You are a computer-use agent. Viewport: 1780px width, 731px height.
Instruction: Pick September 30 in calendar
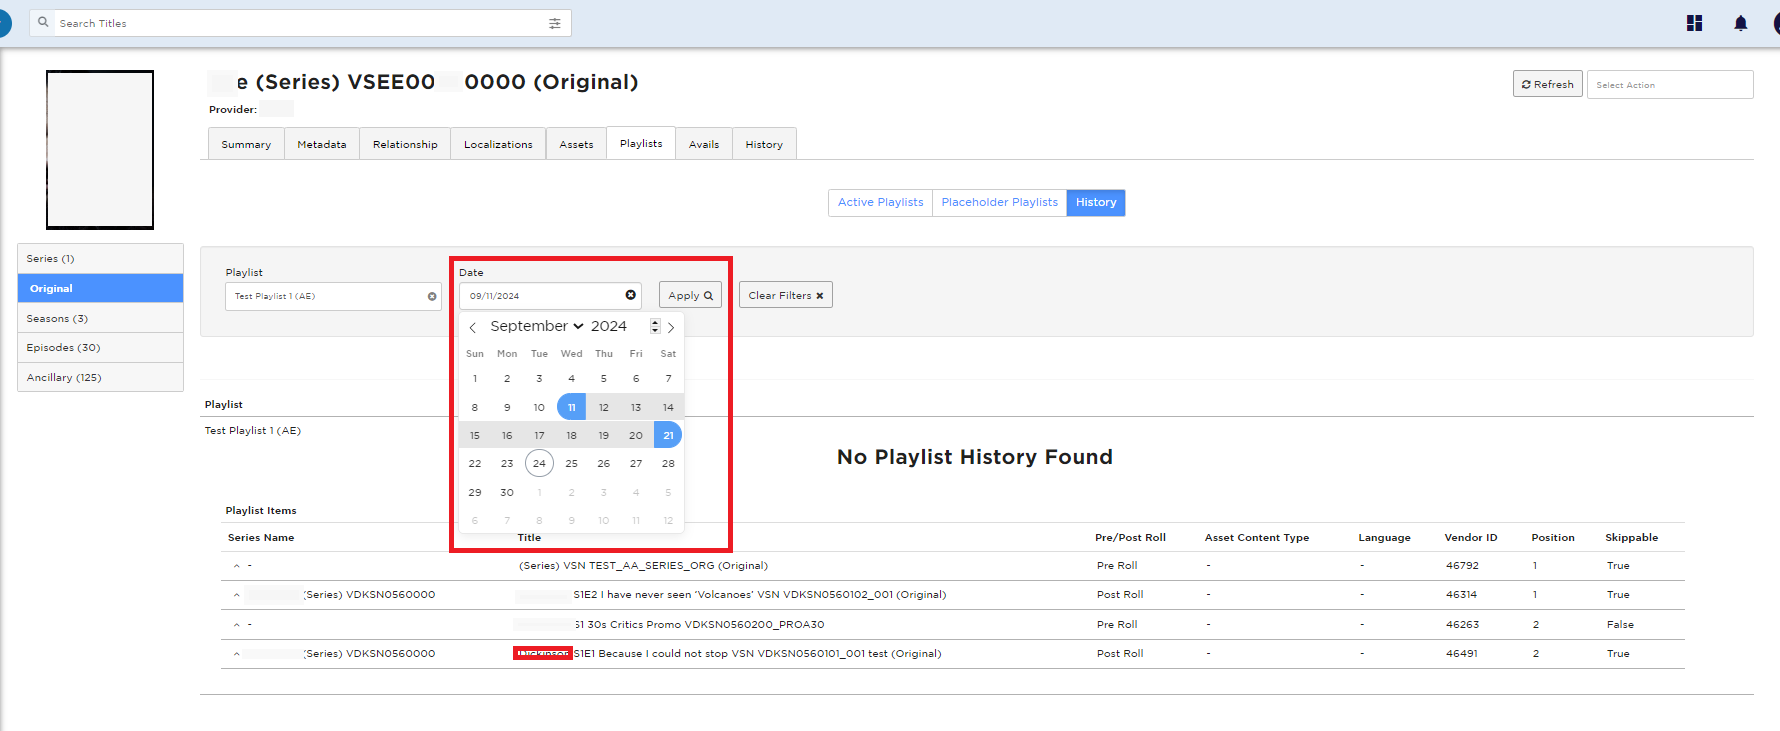(x=507, y=492)
